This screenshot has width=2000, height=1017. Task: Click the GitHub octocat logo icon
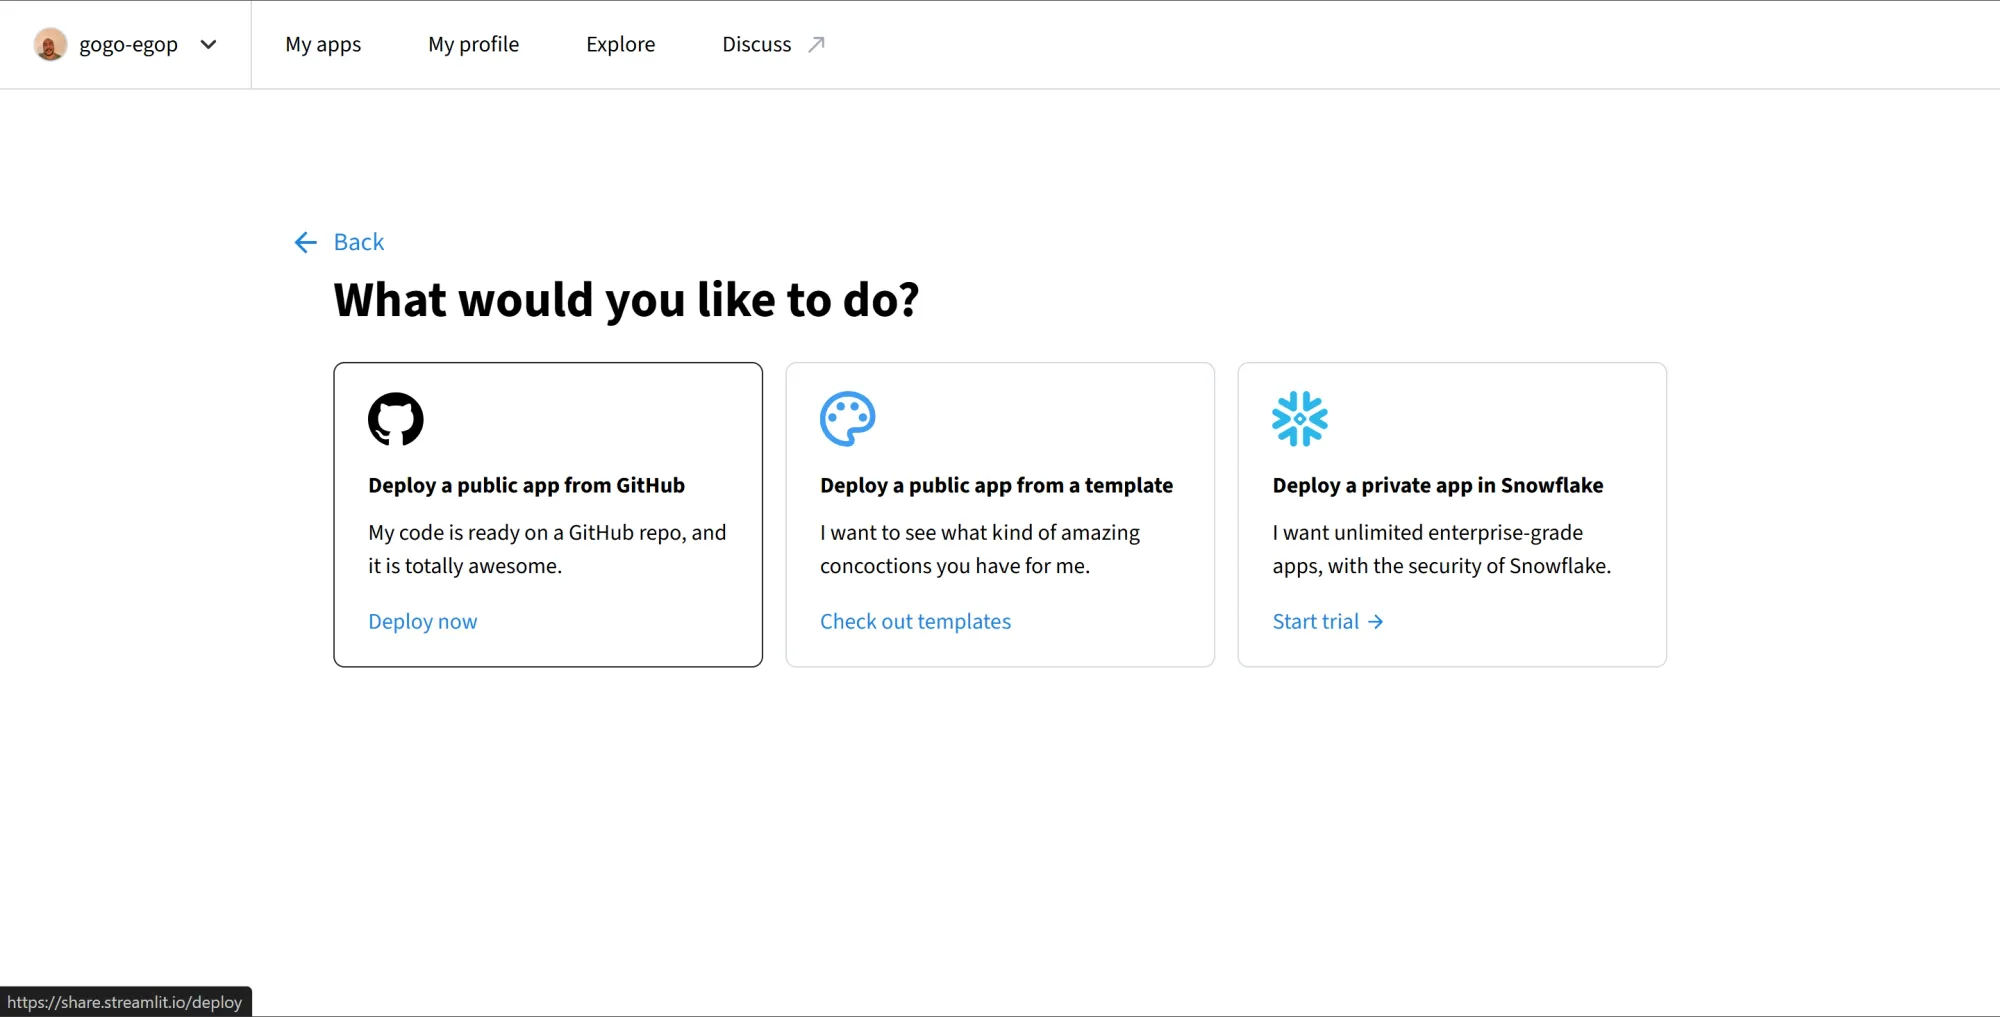coord(396,418)
